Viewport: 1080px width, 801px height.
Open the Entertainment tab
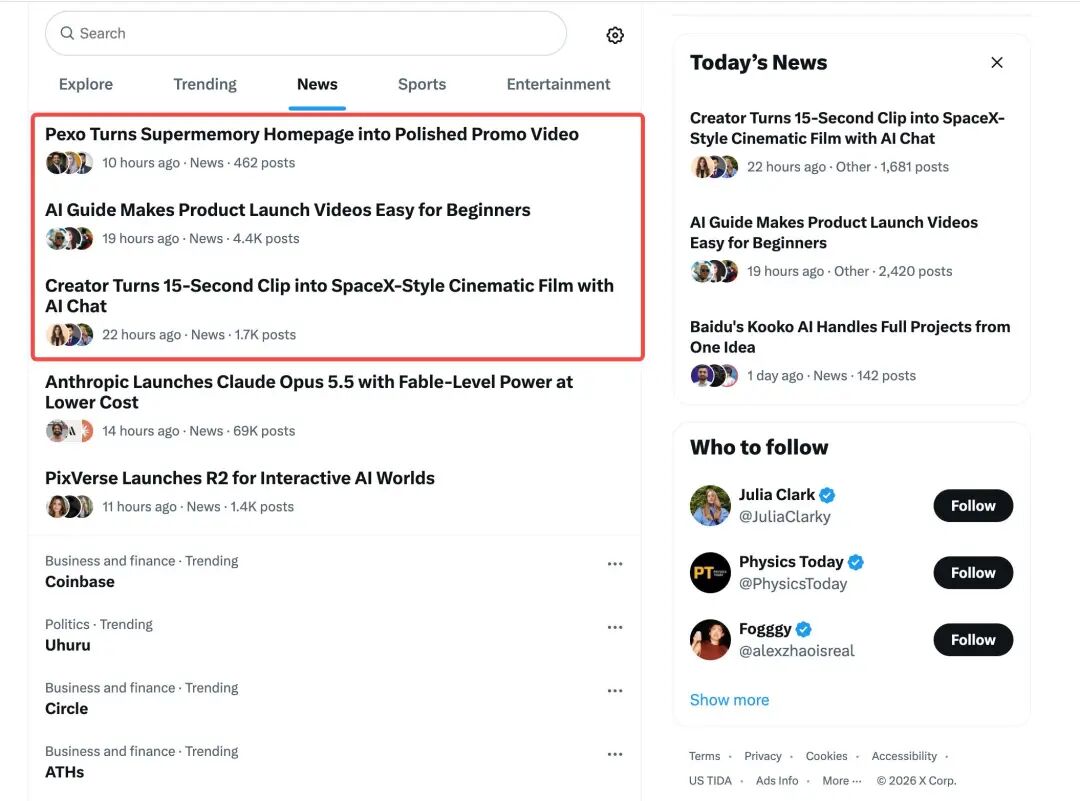pos(559,84)
